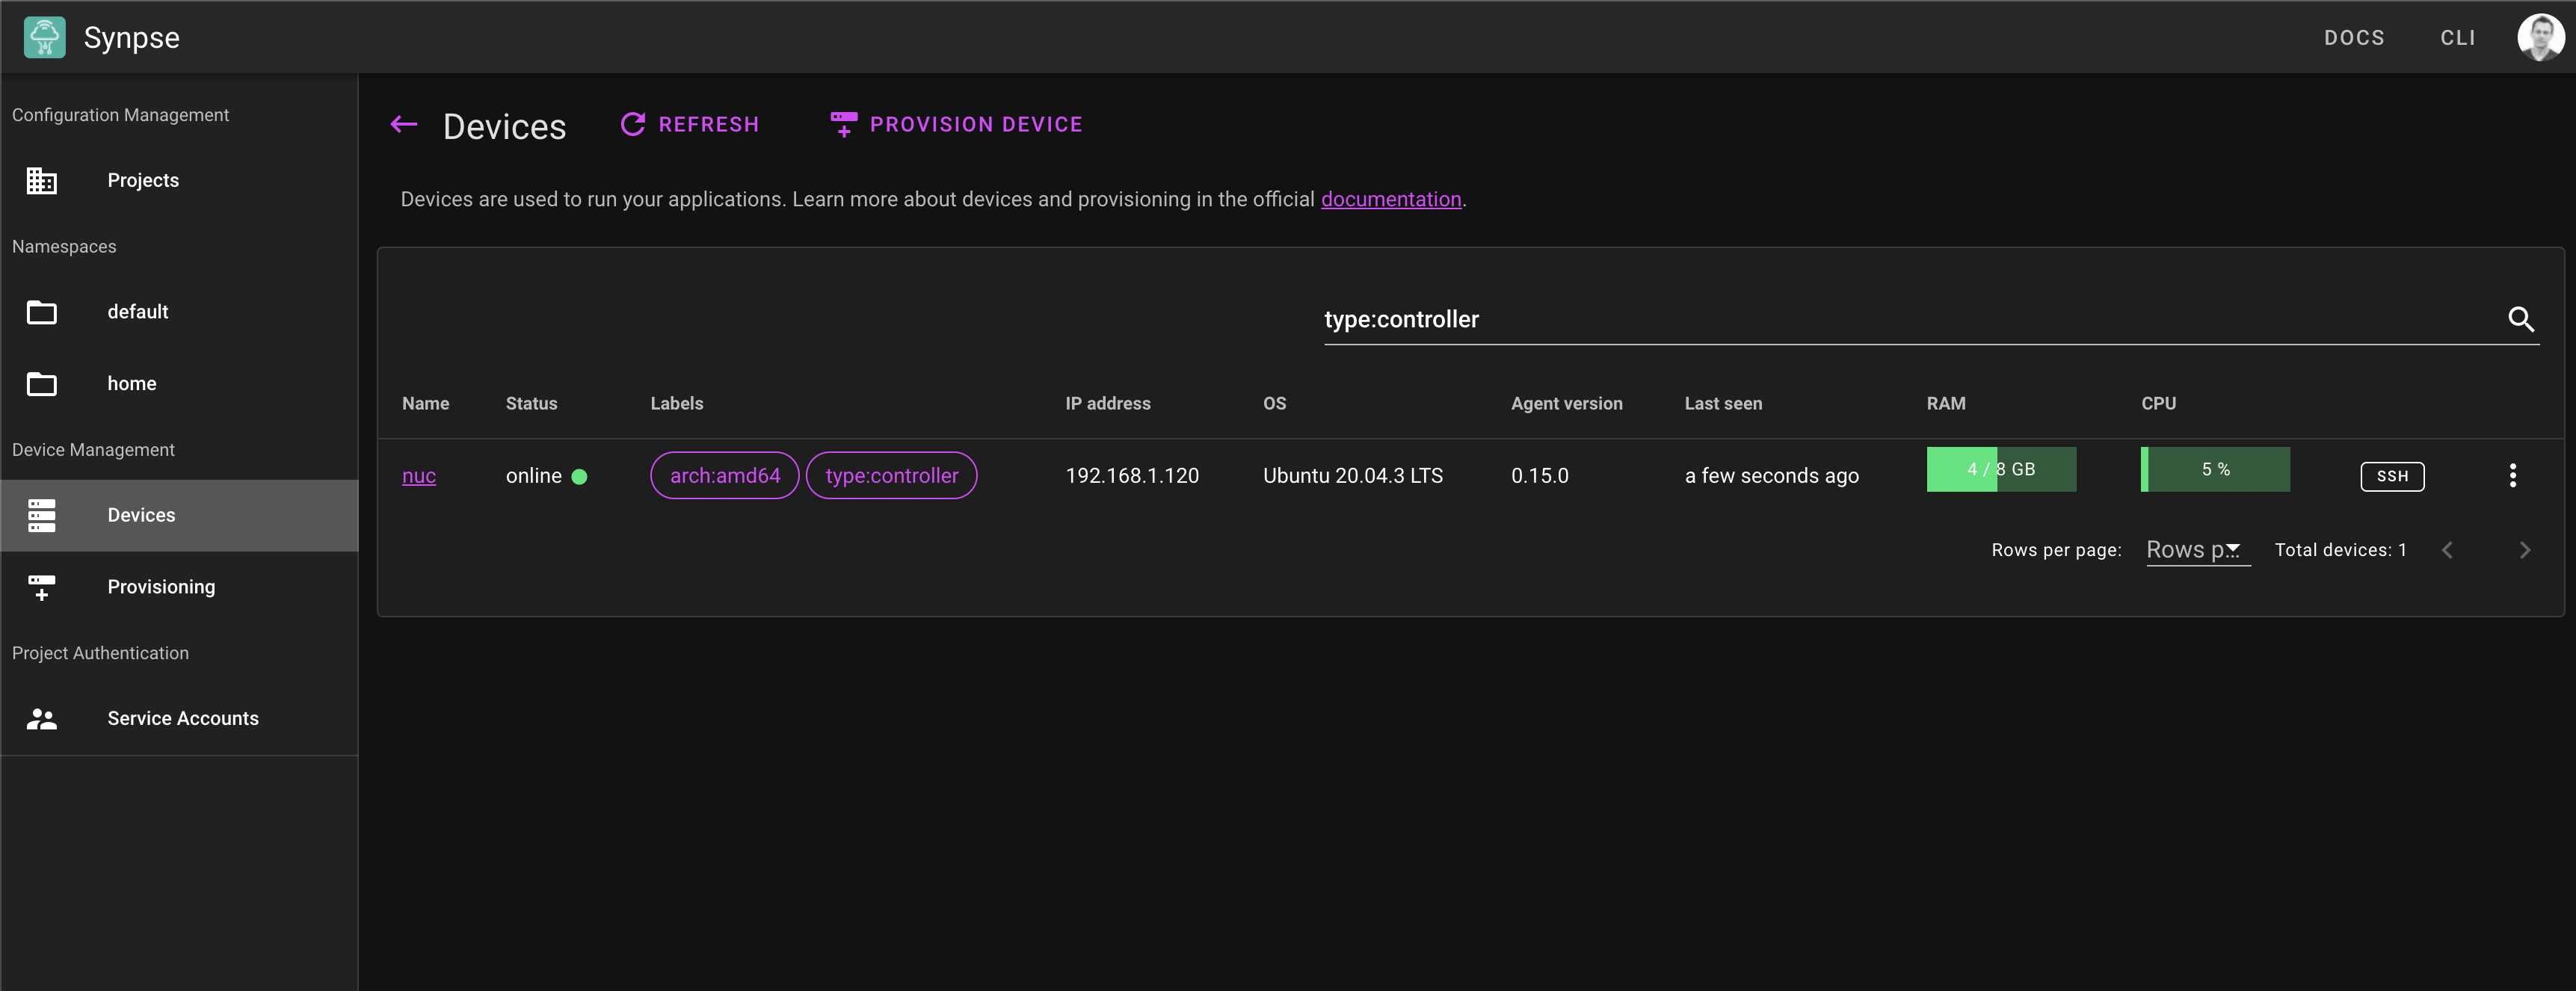This screenshot has height=991, width=2576.
Task: Select the home namespace
Action: click(131, 384)
